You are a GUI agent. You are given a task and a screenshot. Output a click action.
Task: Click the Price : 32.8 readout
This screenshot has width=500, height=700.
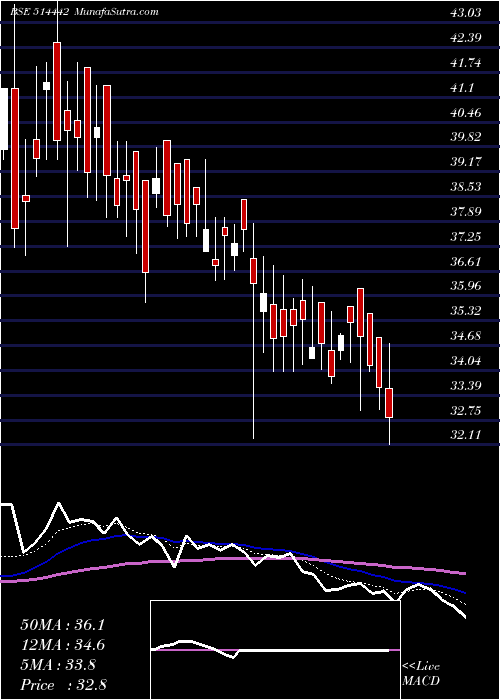click(63, 685)
